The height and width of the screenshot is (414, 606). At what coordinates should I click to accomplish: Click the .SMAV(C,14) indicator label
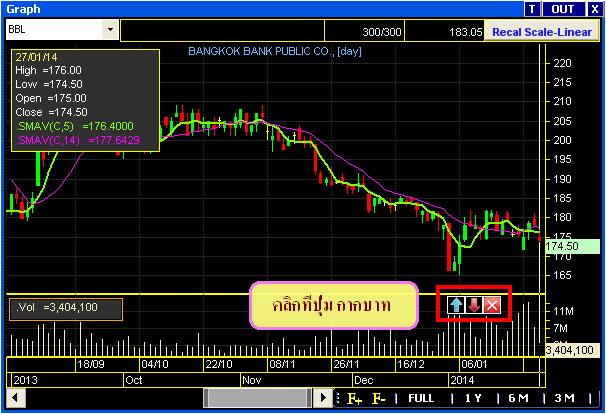point(77,140)
